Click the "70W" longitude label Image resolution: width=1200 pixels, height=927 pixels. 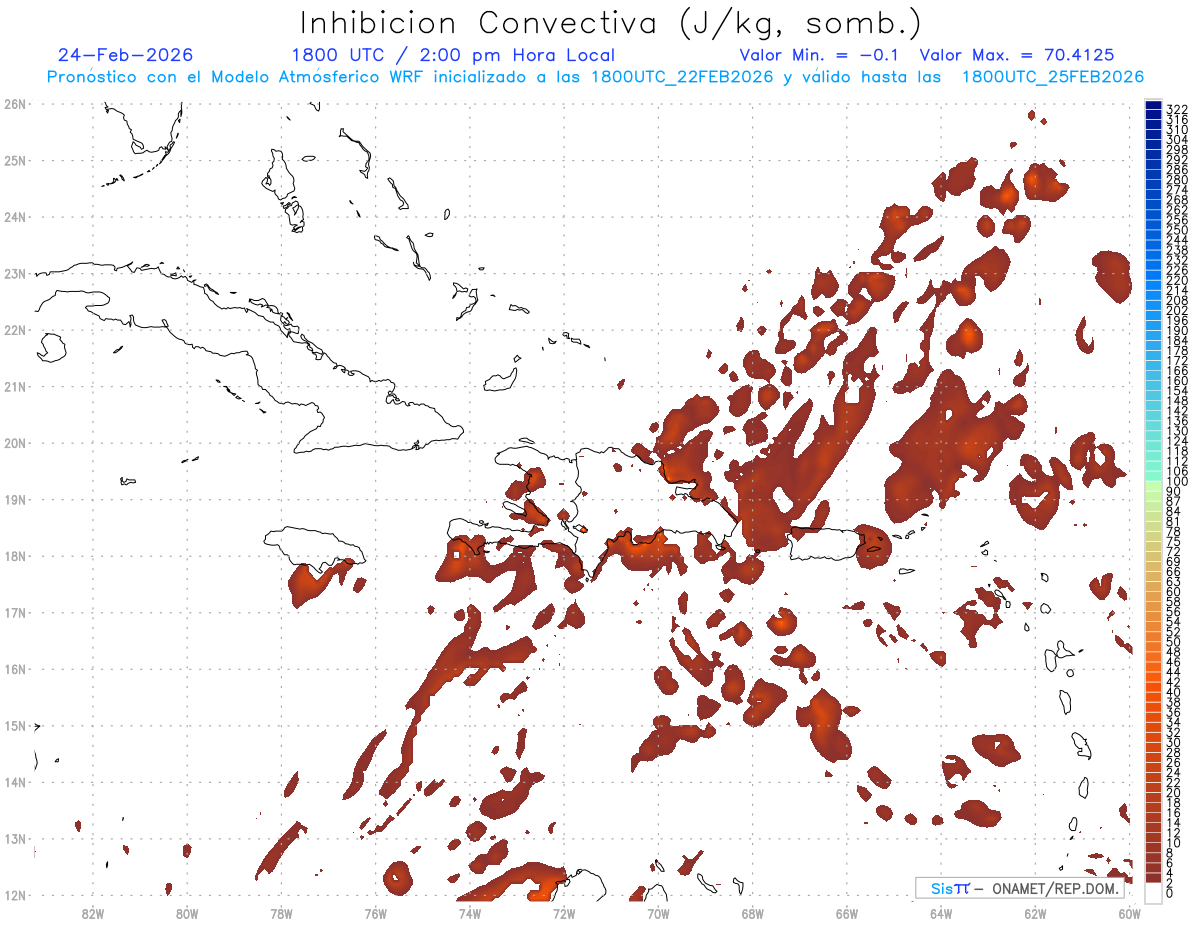tap(658, 912)
